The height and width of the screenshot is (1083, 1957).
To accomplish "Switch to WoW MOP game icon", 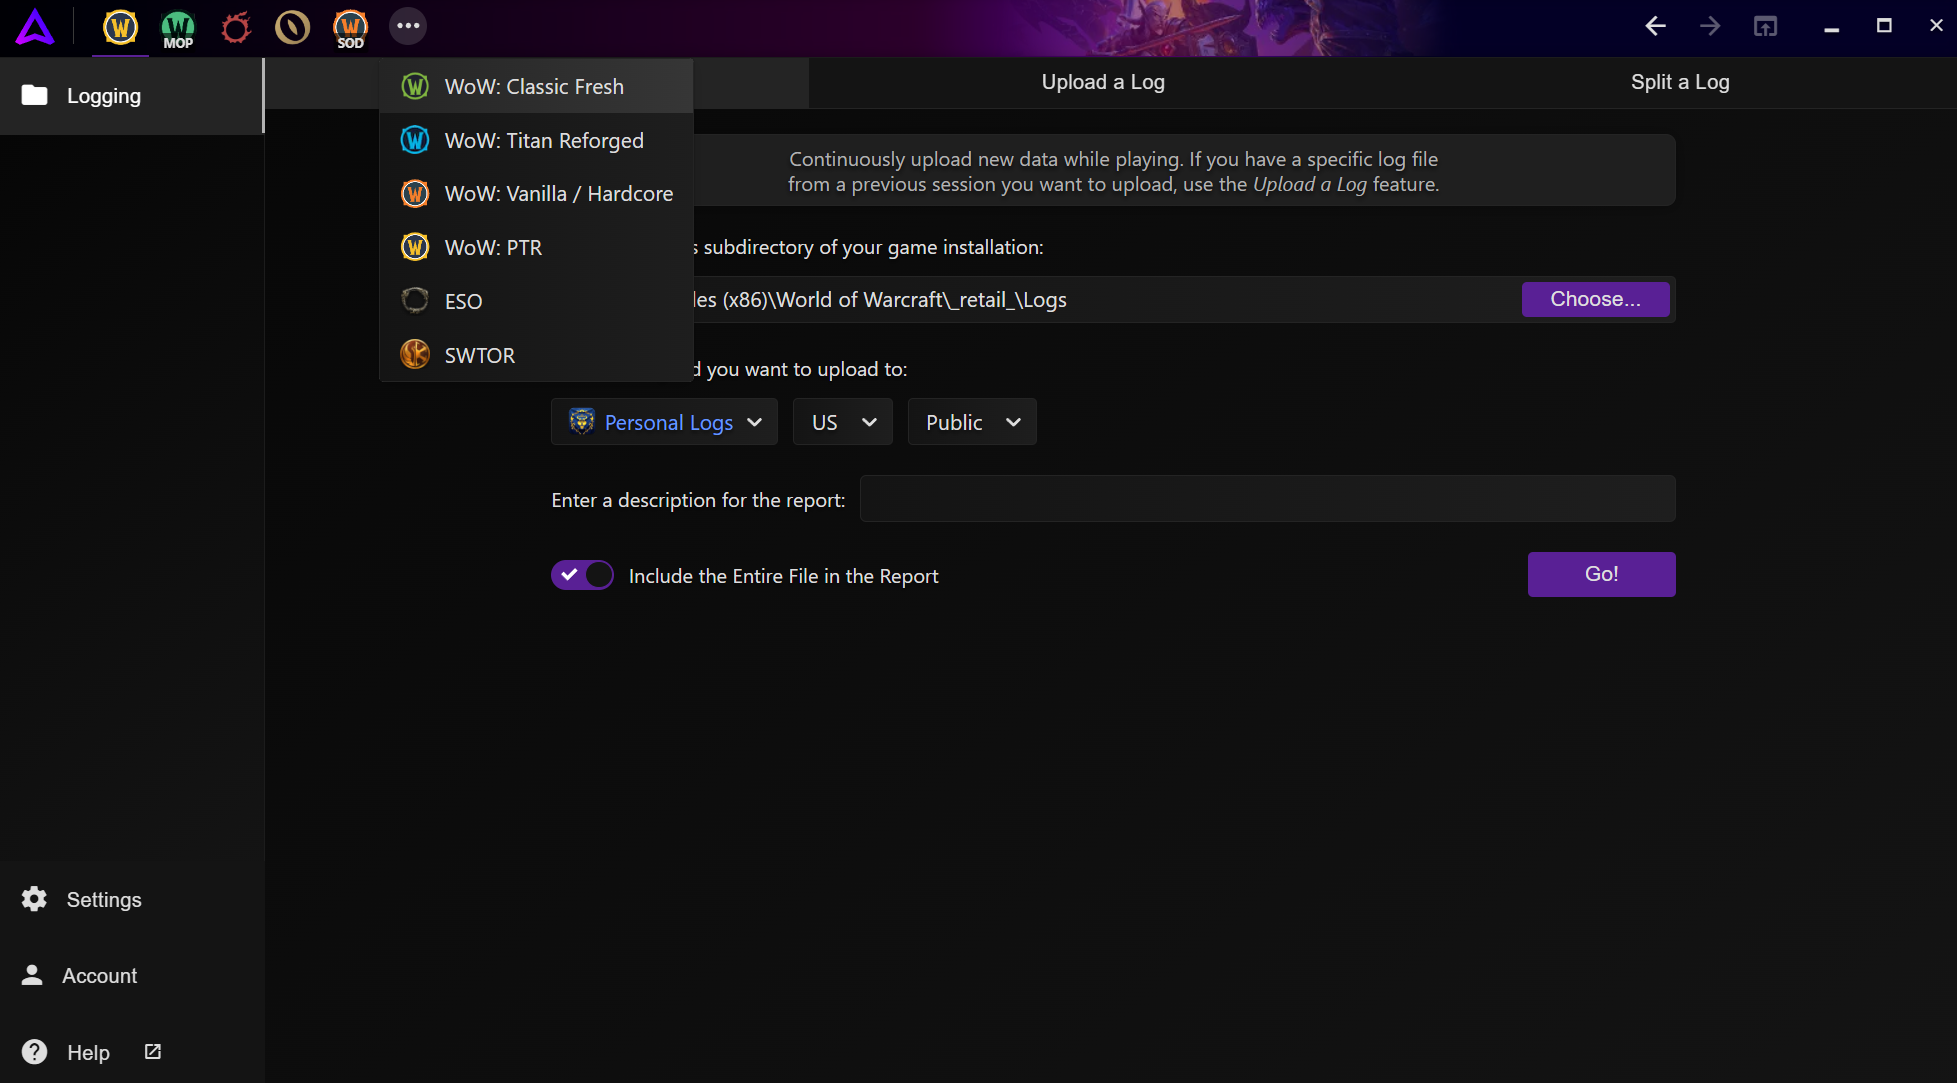I will coord(178,28).
